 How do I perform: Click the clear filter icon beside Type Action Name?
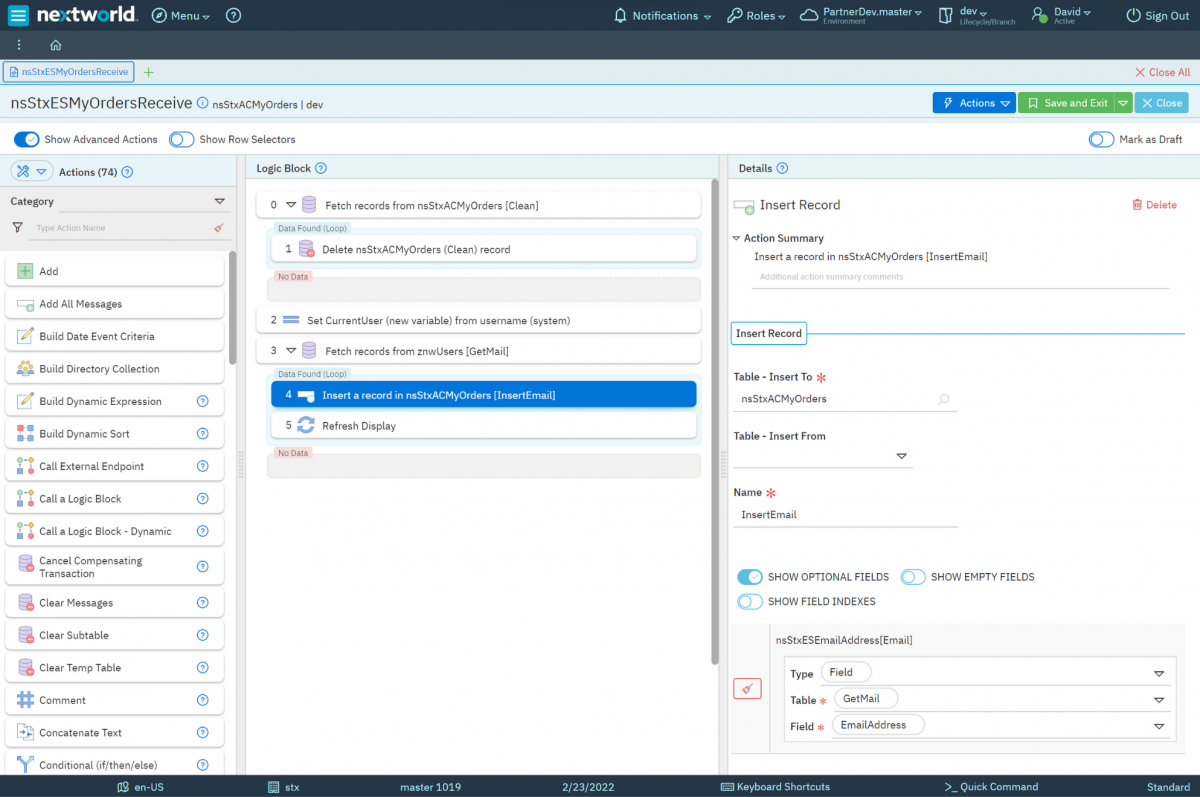218,228
